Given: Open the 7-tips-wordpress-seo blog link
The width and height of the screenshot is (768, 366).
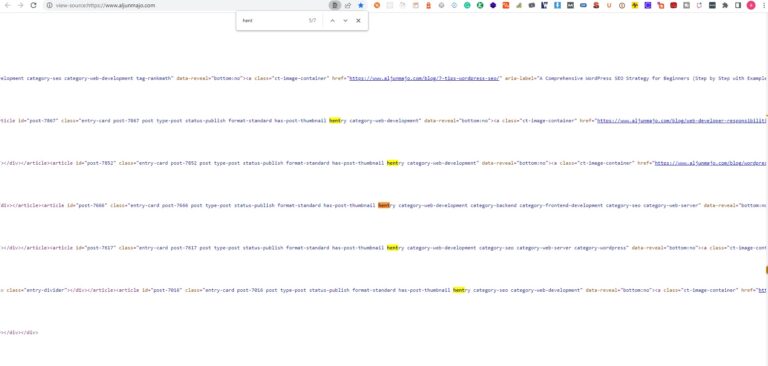Looking at the screenshot, I should [425, 78].
